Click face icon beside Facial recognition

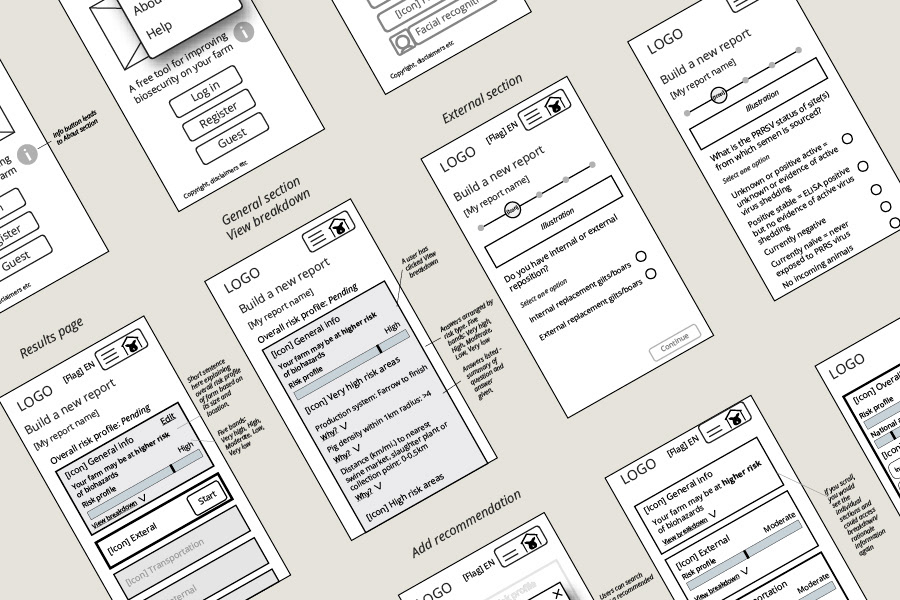click(402, 42)
